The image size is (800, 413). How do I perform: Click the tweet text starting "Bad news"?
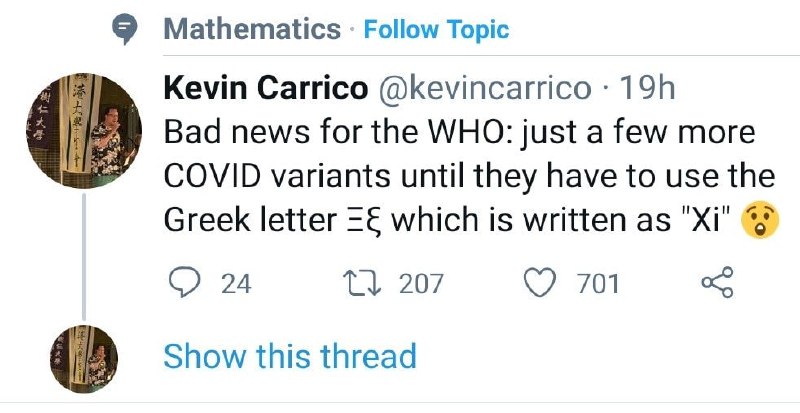457,133
